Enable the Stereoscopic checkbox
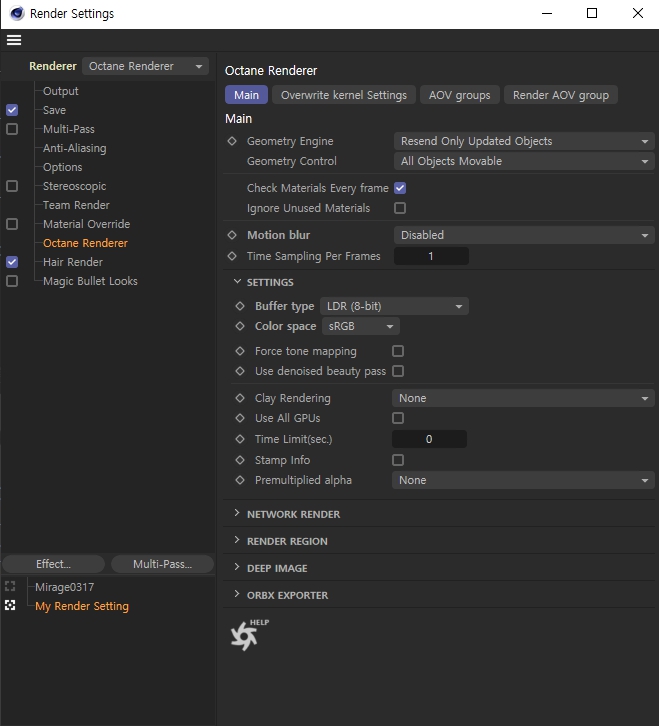The height and width of the screenshot is (726, 659). click(12, 186)
